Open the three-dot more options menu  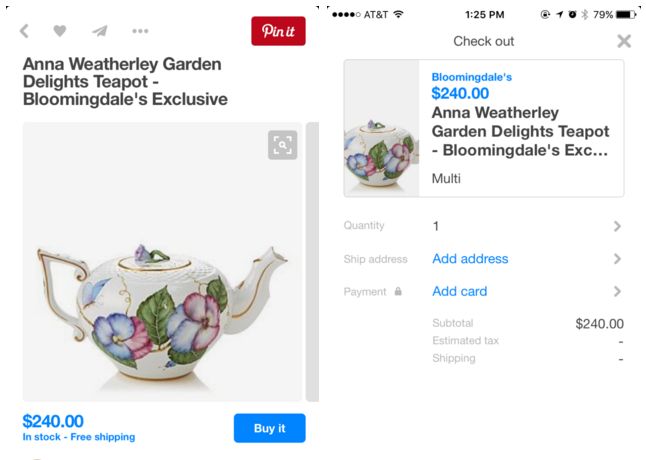coord(140,31)
